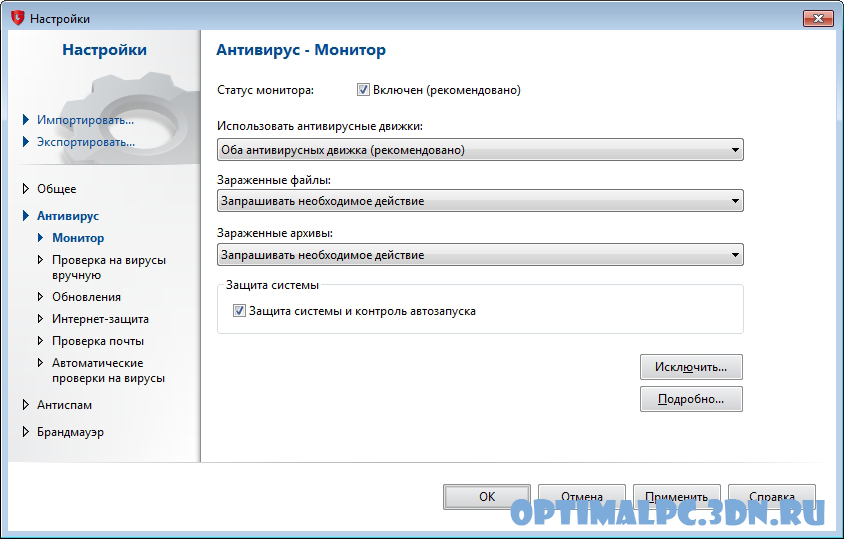This screenshot has height=539, width=844.
Task: Collapse the Антивирус tree arrow
Action: click(25, 215)
